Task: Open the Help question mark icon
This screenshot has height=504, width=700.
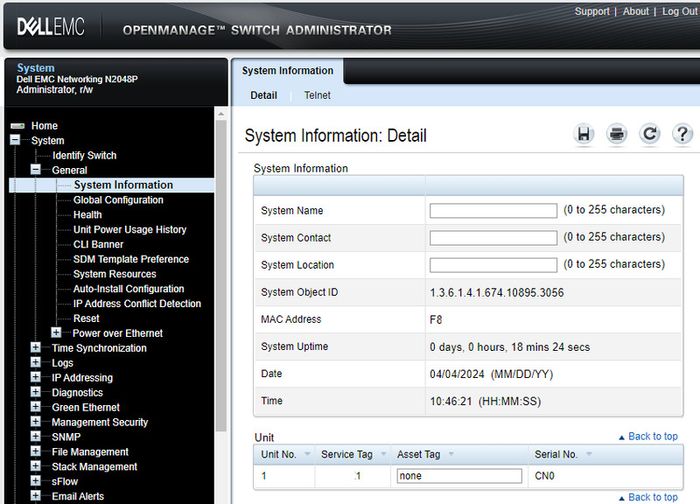Action: coord(683,134)
